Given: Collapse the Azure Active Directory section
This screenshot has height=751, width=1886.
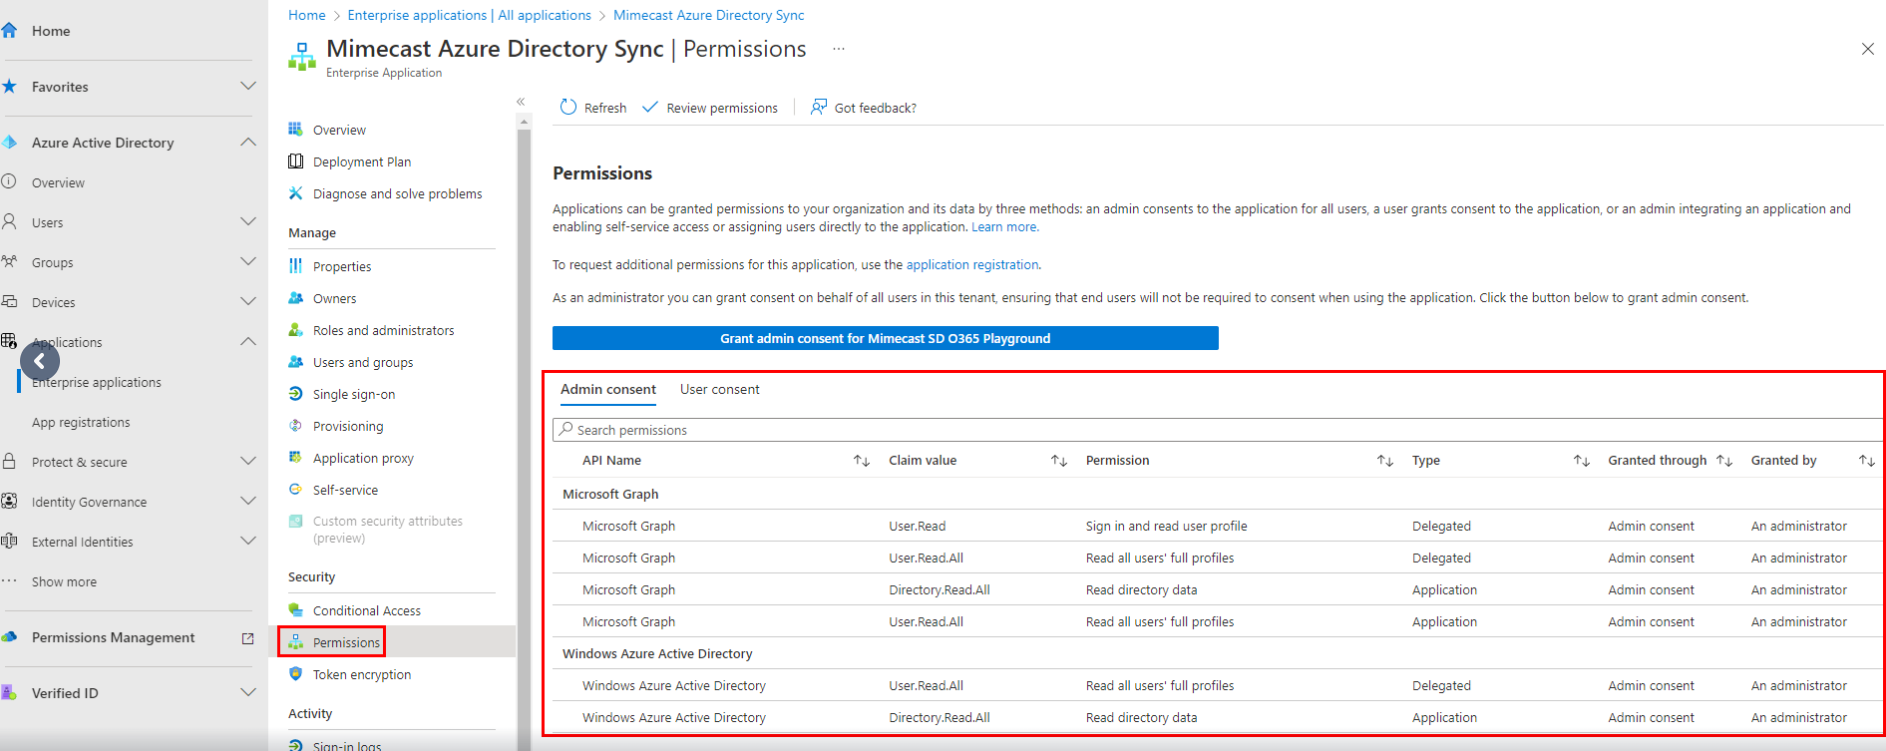Looking at the screenshot, I should [x=248, y=143].
